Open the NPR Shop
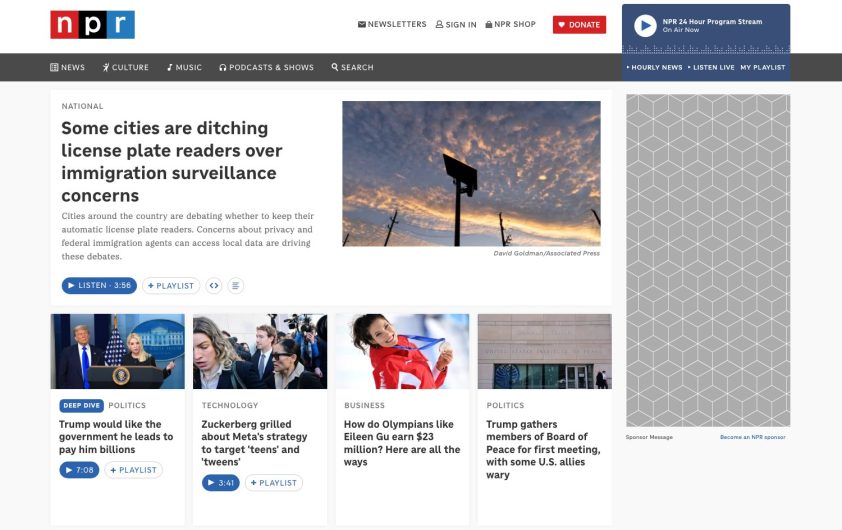 pyautogui.click(x=511, y=24)
